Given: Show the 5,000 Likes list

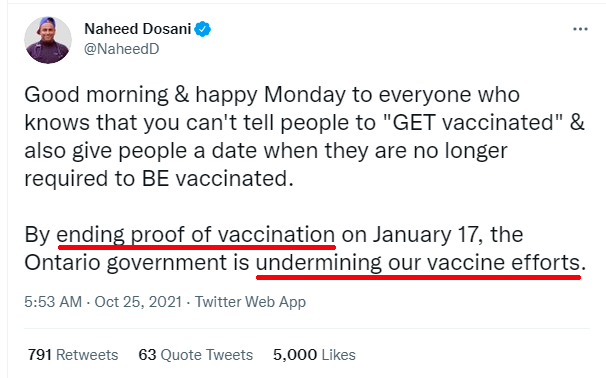Looking at the screenshot, I should click(314, 354).
